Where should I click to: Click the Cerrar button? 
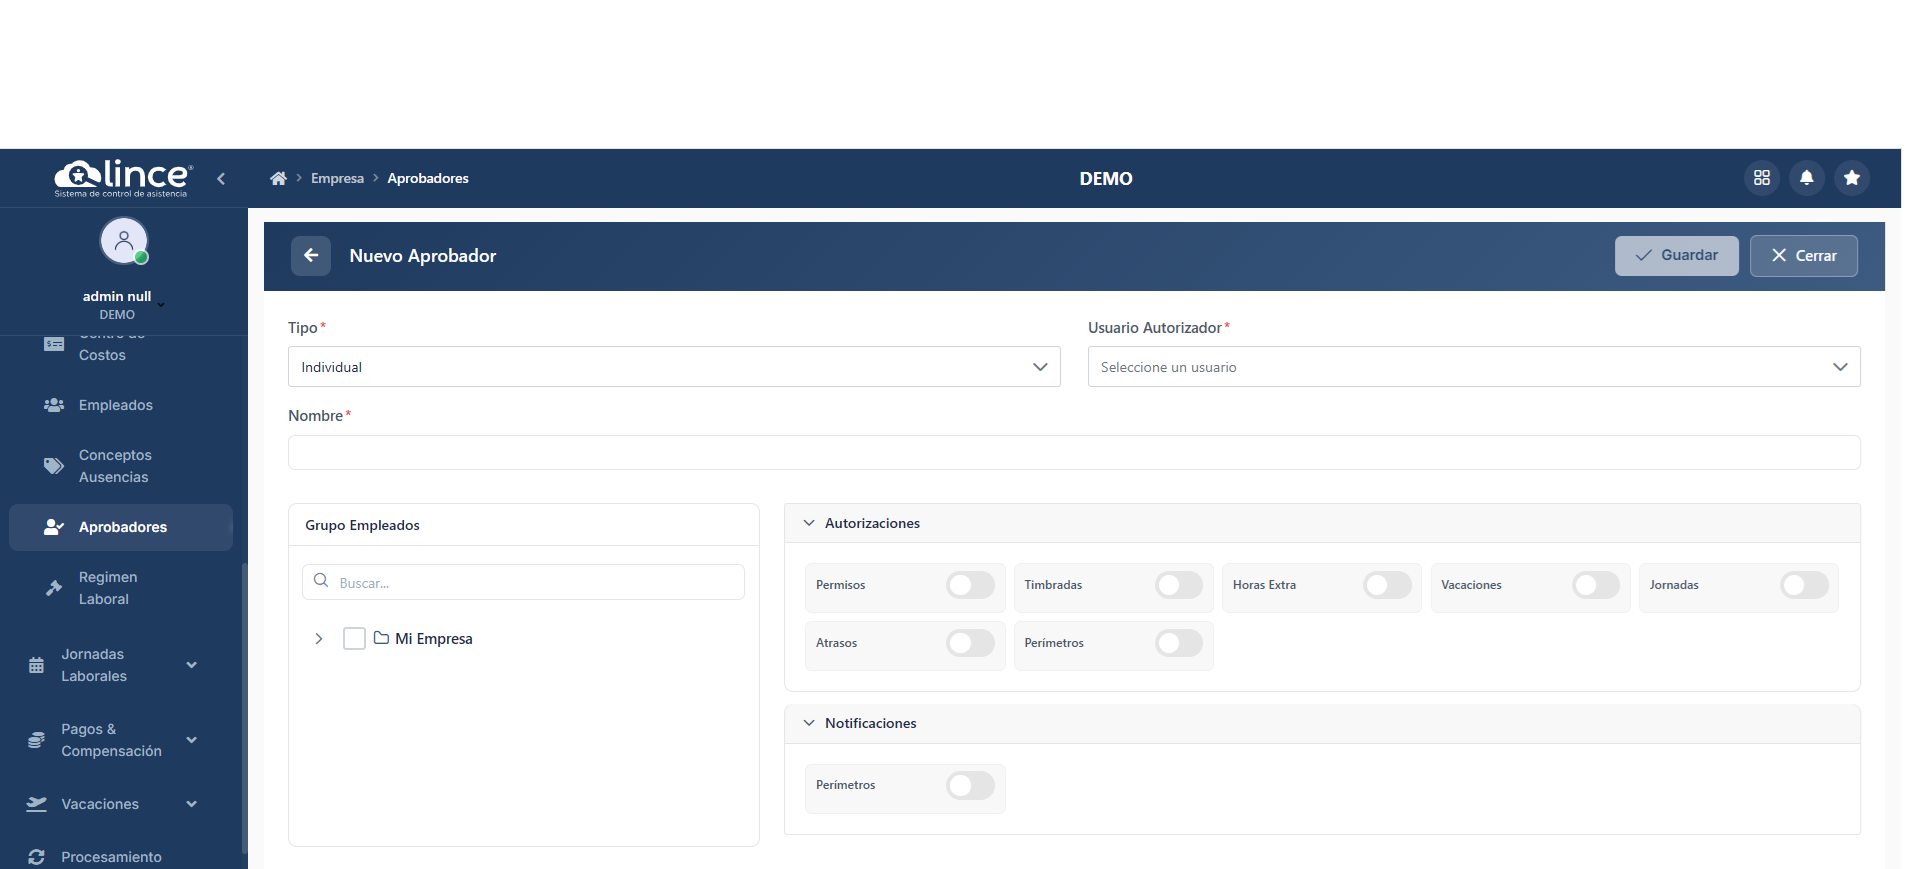coord(1803,256)
